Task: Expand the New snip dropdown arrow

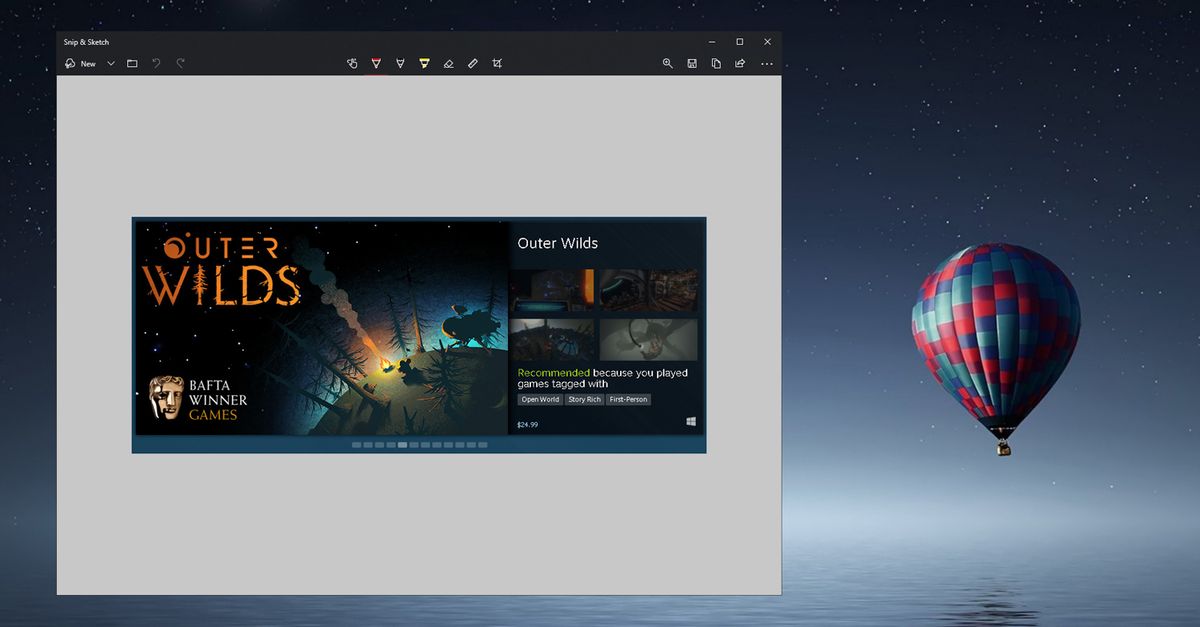Action: [110, 62]
